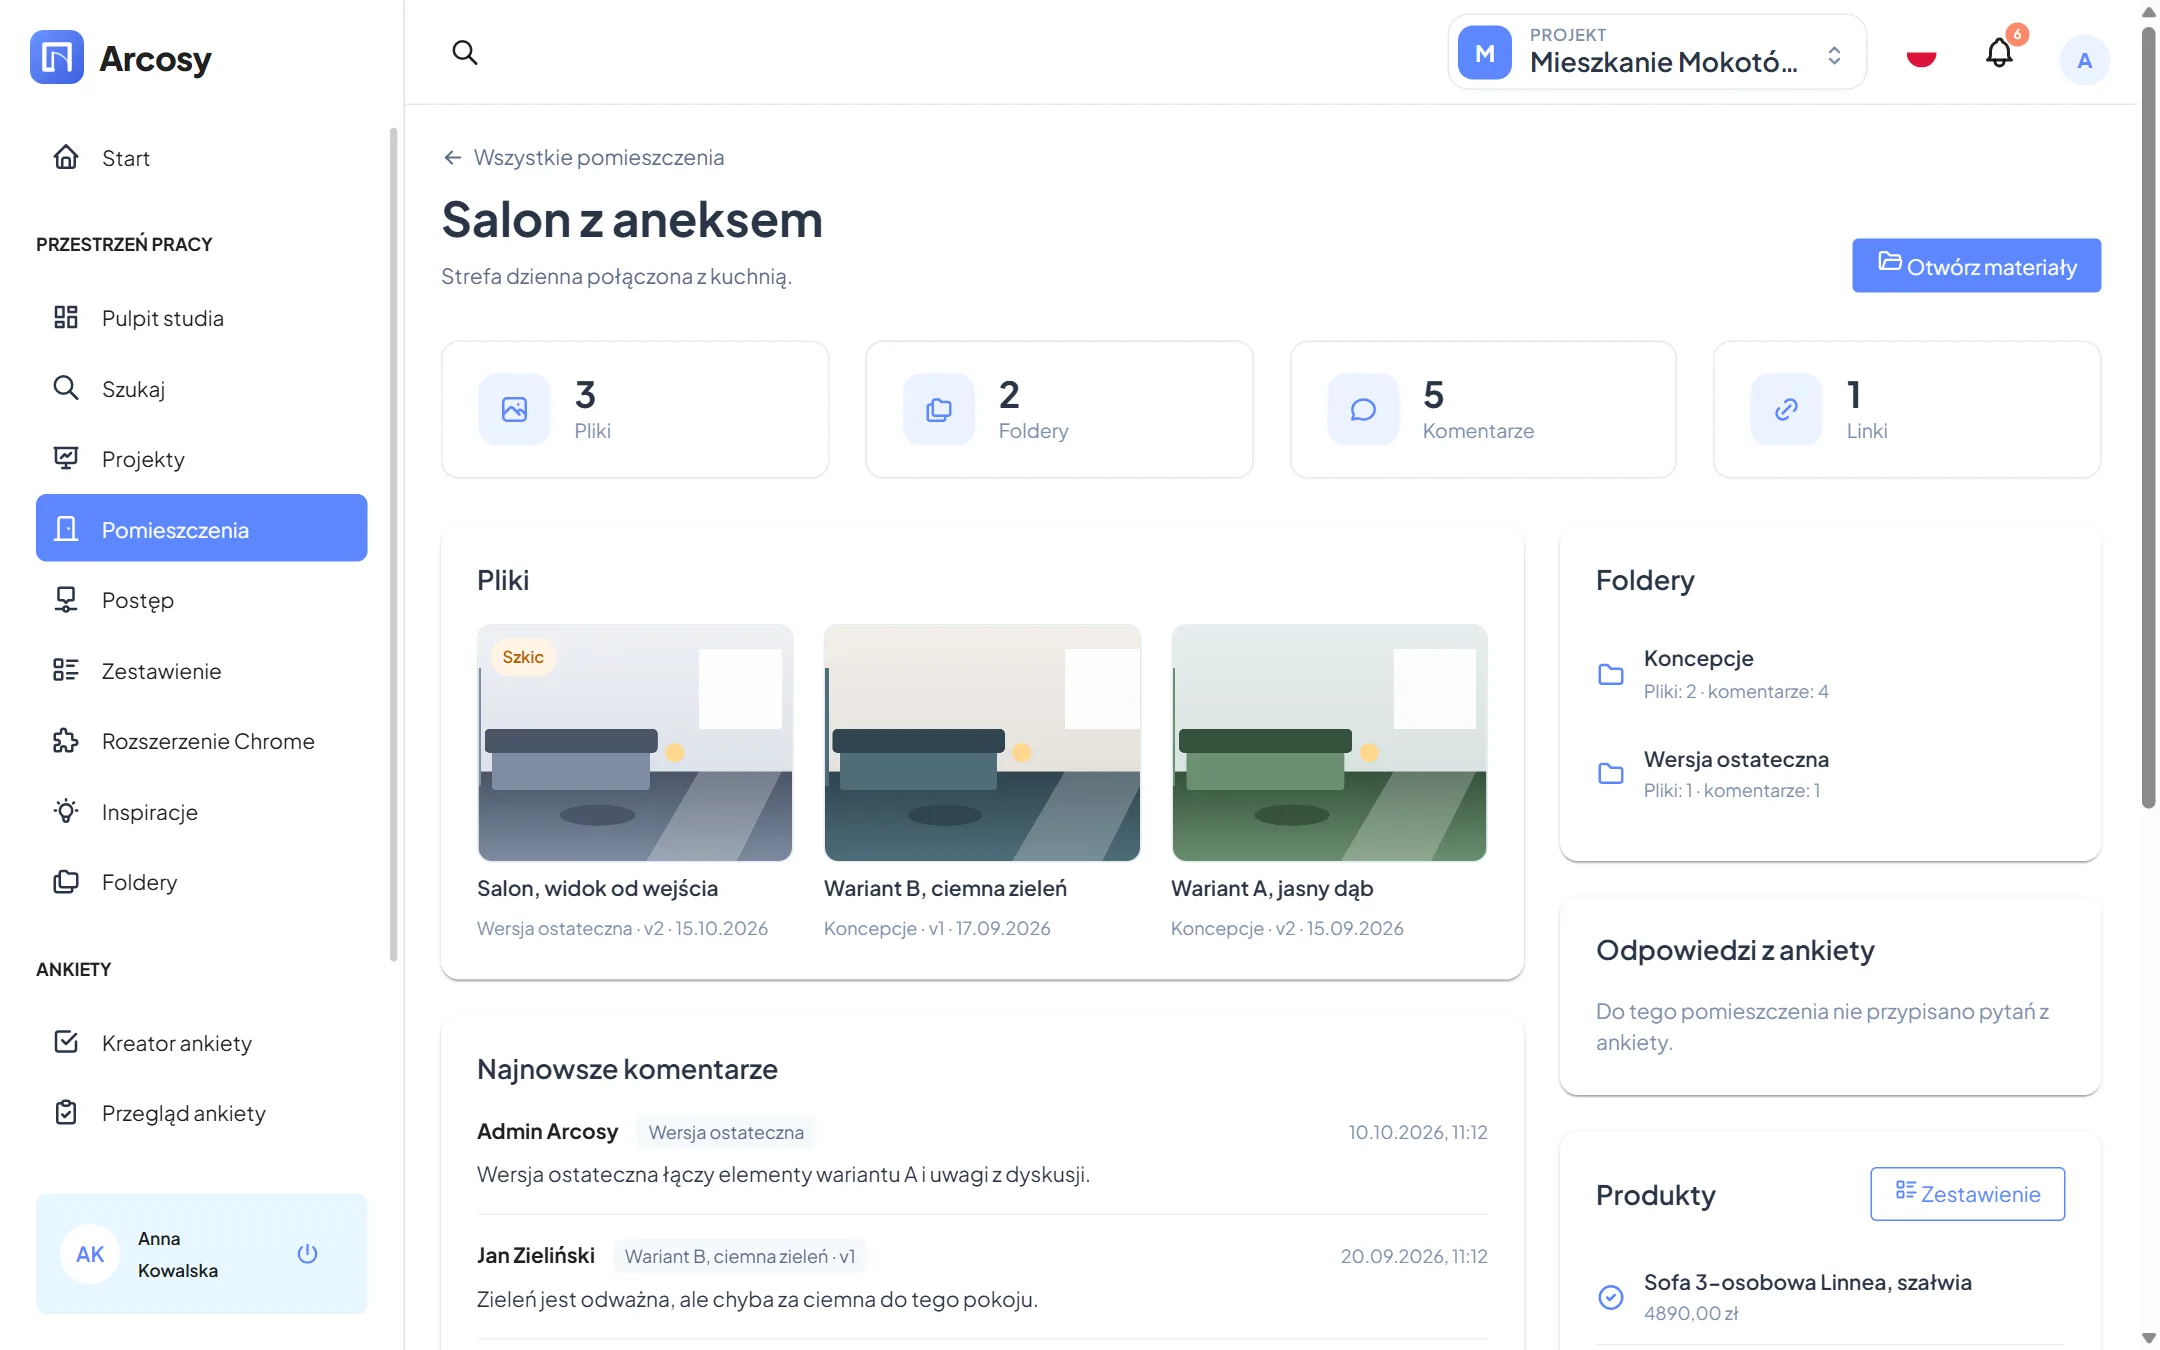The width and height of the screenshot is (2160, 1350).
Task: Expand the Mieszkanie Mokotów project selector
Action: (x=1657, y=52)
